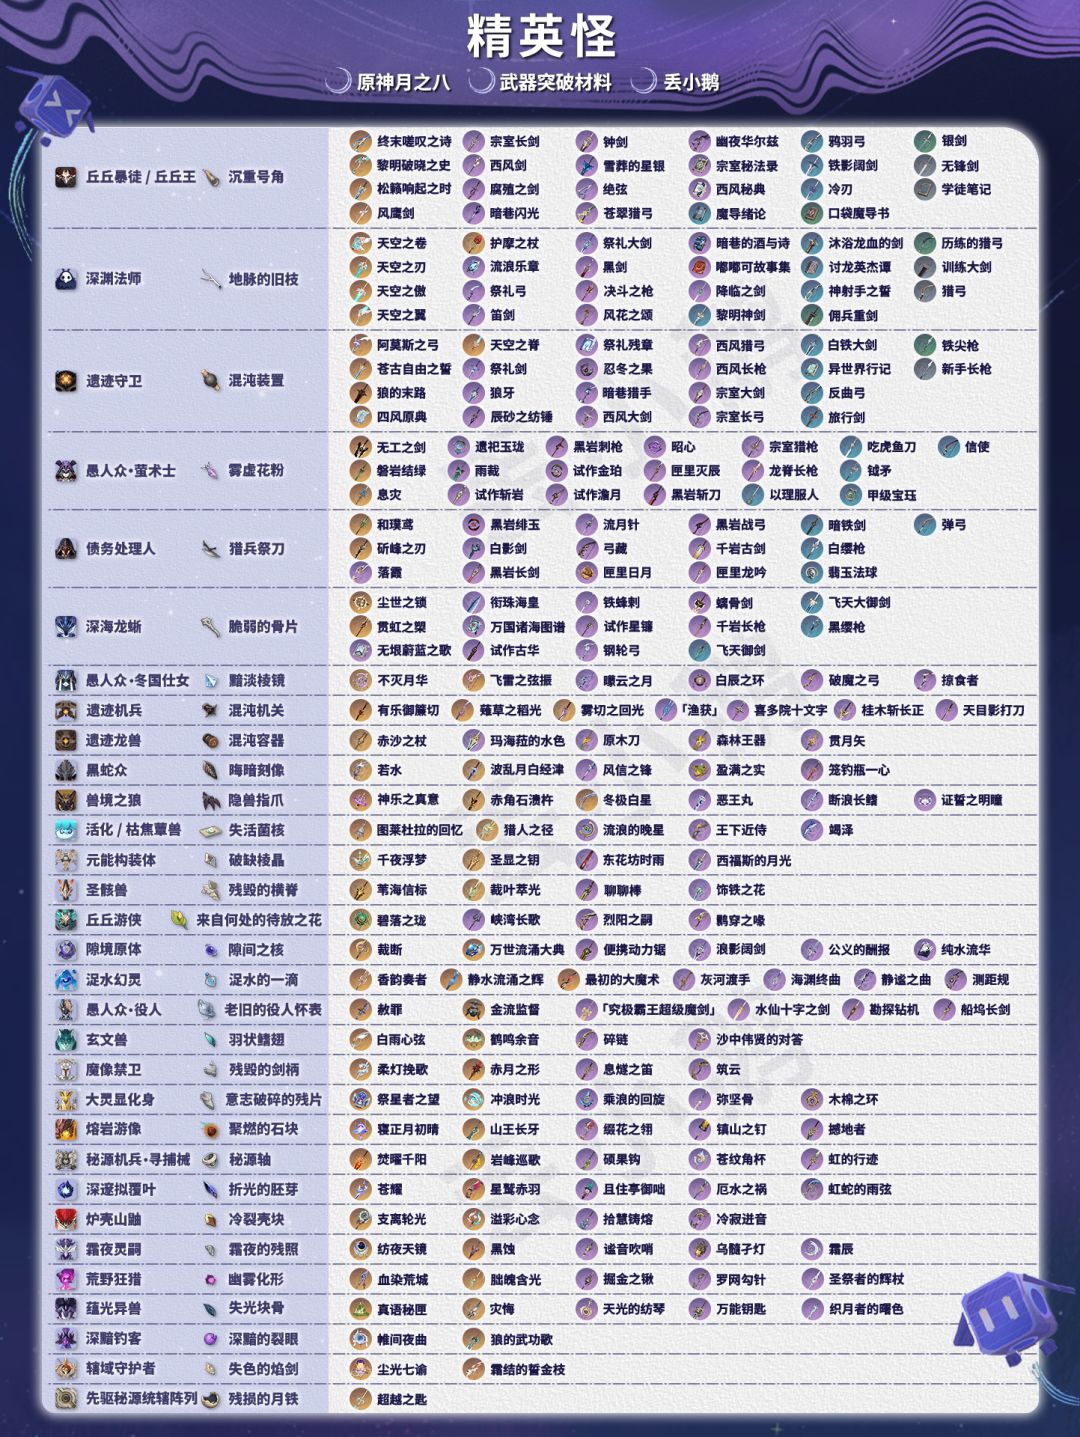Viewport: 1080px width, 1437px height.
Task: Click the 纺夜天镜 weapon icon
Action: pos(361,1249)
